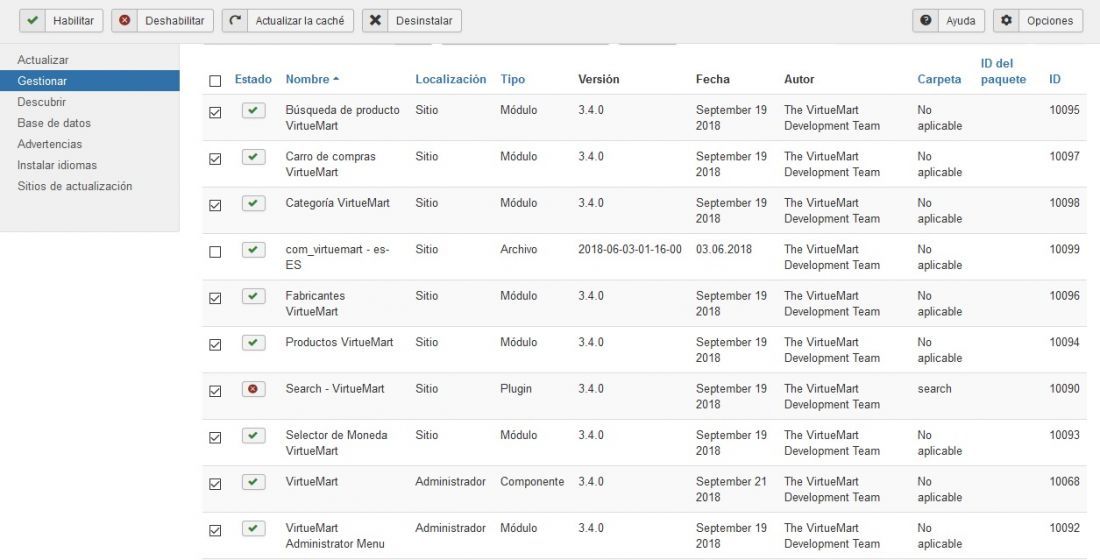This screenshot has width=1100, height=560.
Task: Click the Desinstalar button
Action: click(x=412, y=20)
